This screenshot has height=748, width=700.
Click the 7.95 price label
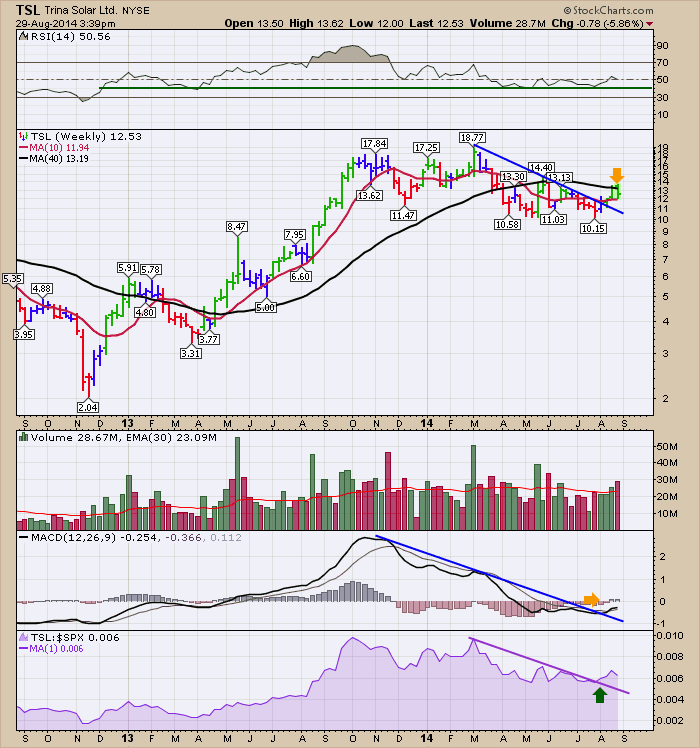294,235
